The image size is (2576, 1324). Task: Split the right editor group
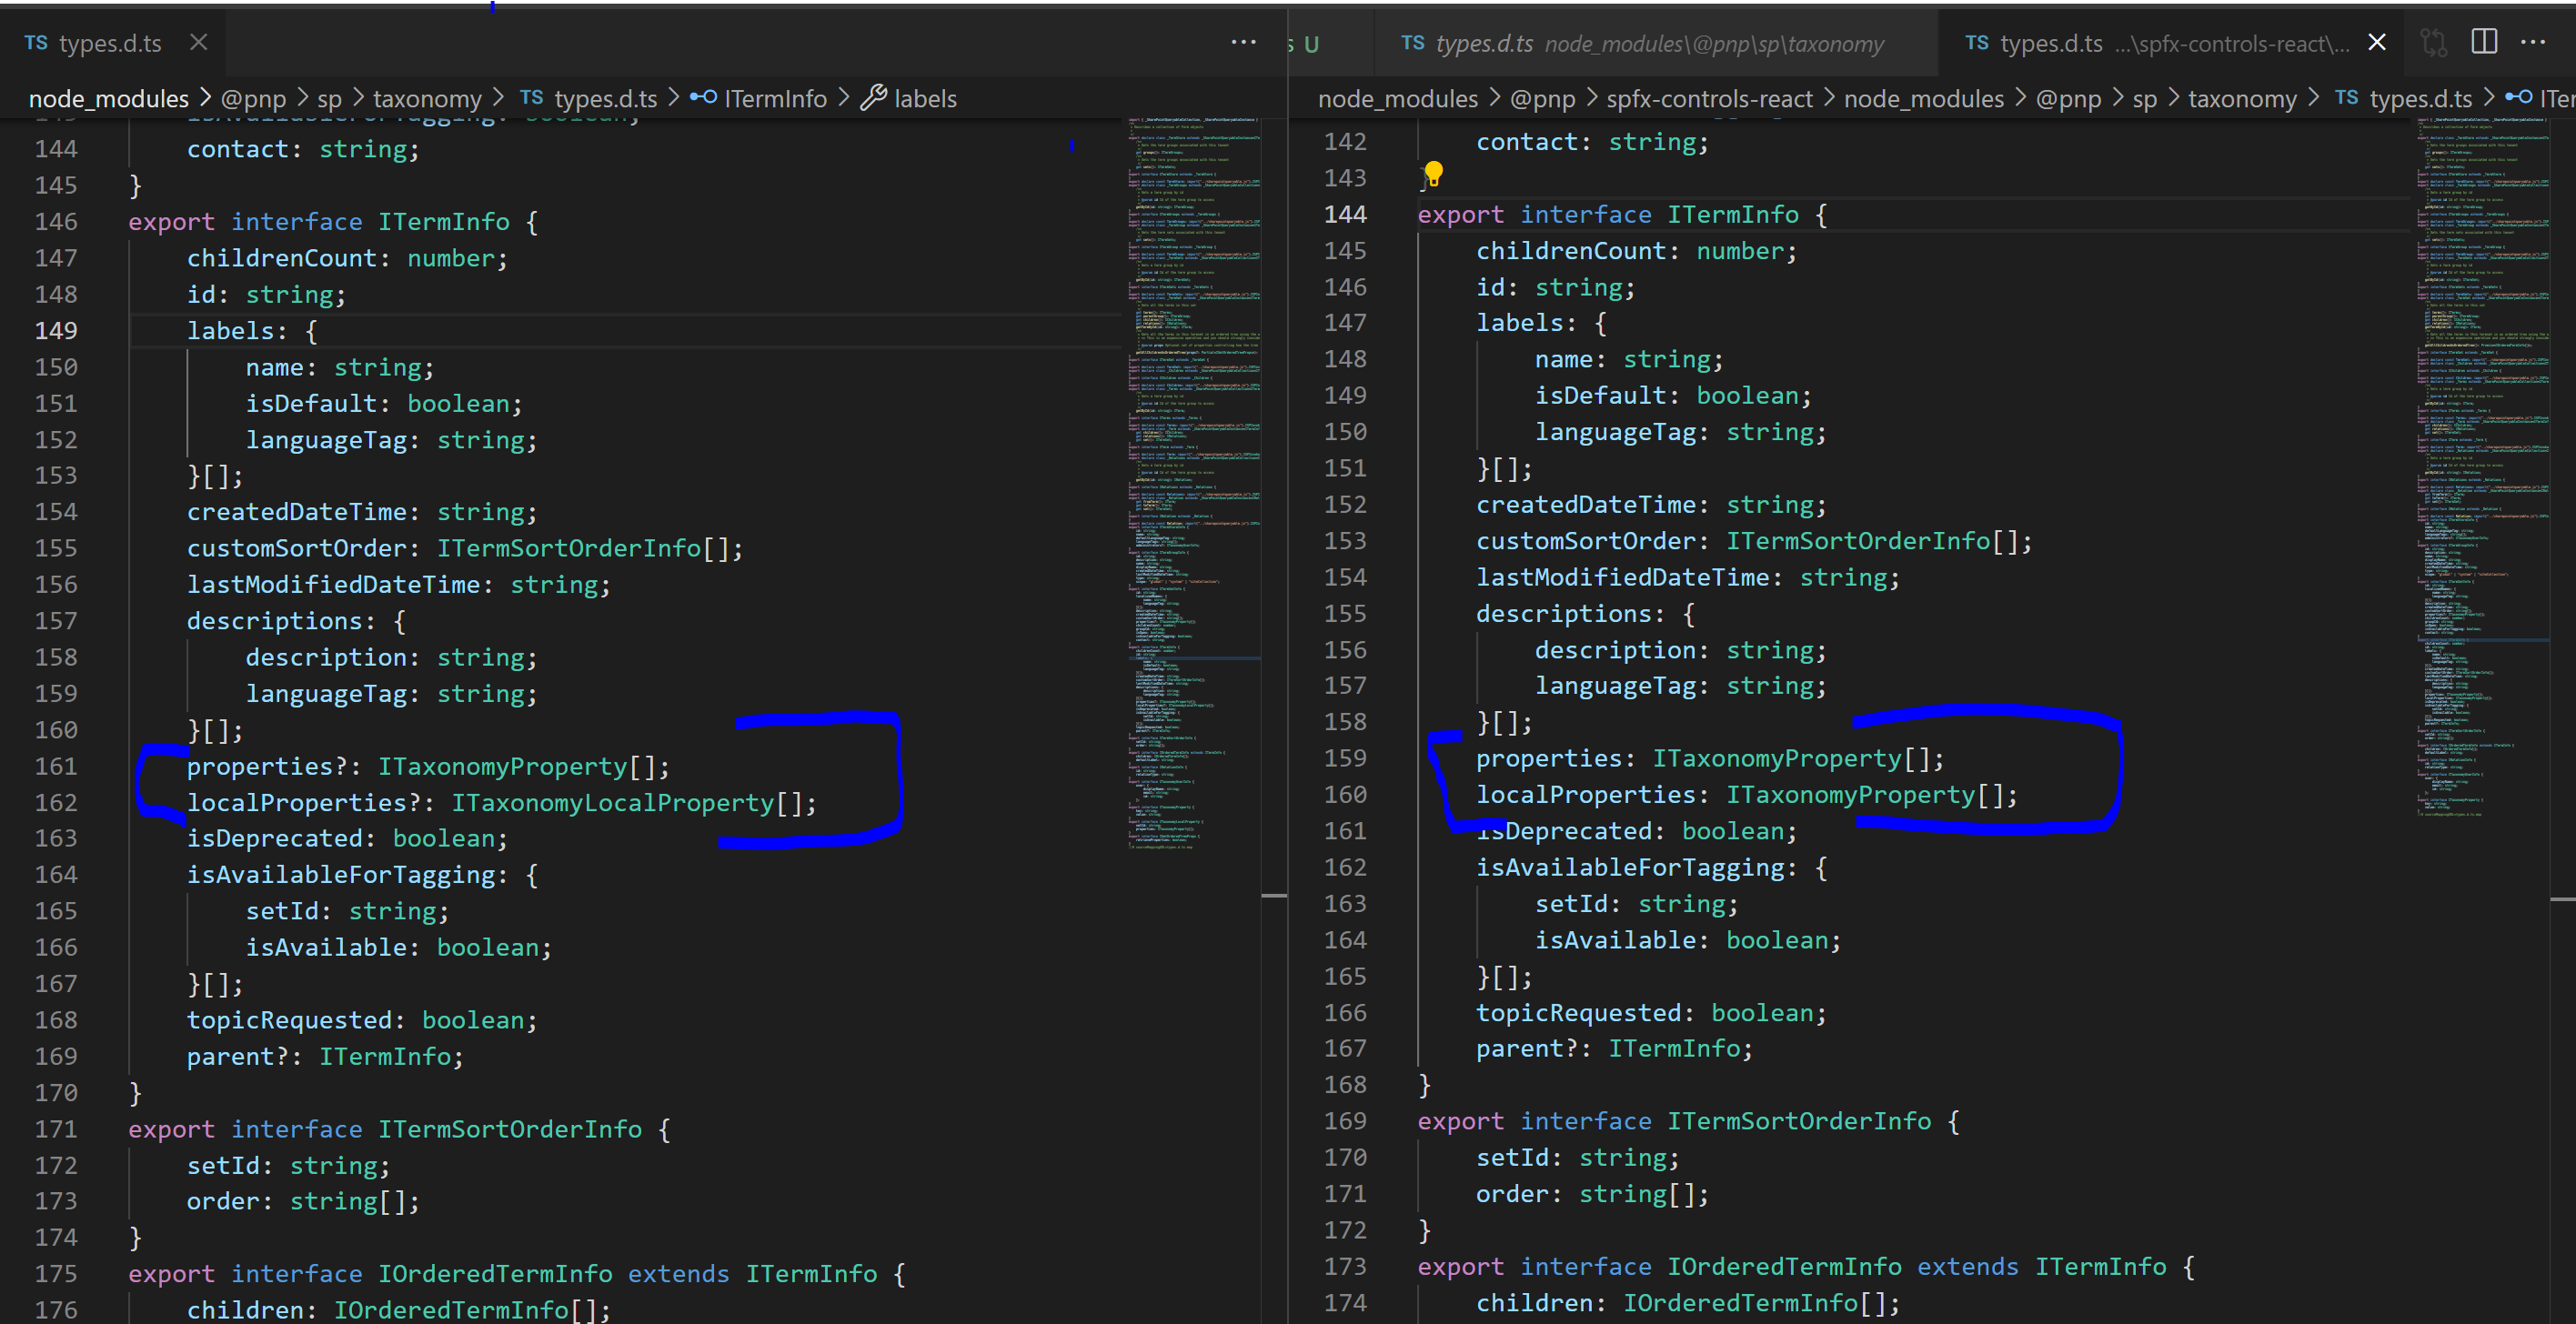point(2484,42)
